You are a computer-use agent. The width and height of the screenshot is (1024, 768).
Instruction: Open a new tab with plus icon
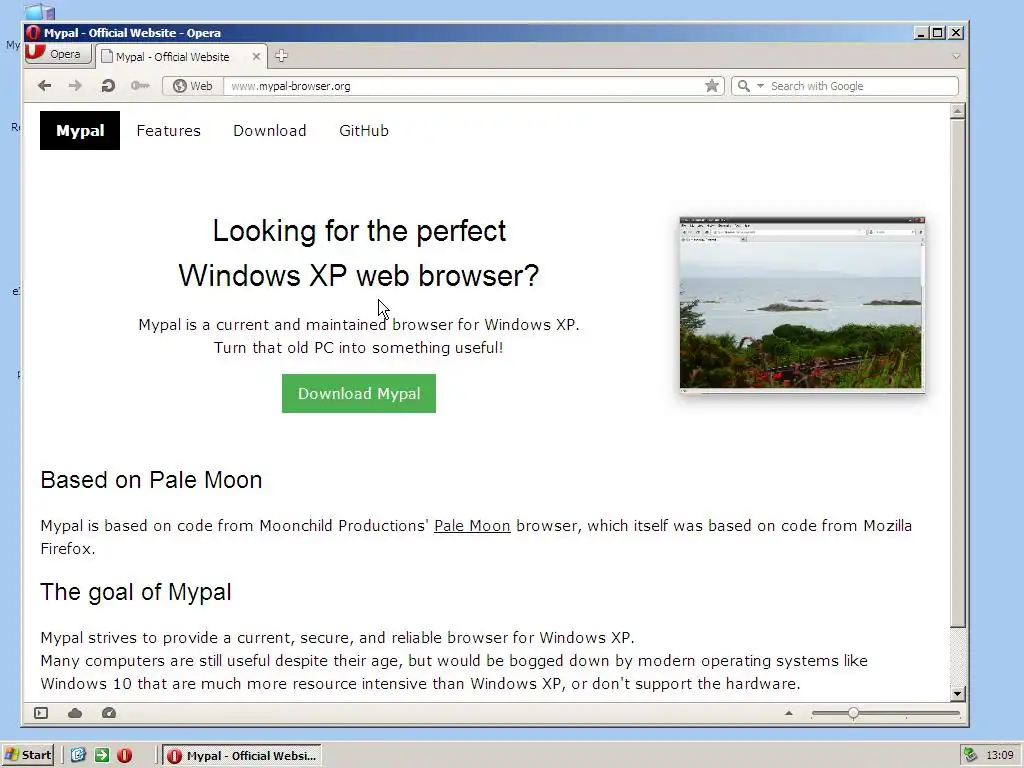[x=281, y=56]
